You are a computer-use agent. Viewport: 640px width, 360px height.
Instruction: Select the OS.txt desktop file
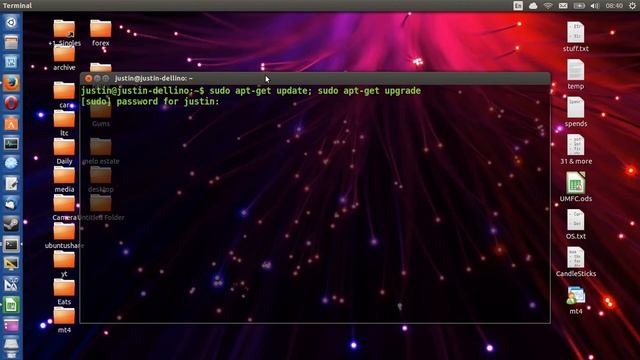coord(576,224)
